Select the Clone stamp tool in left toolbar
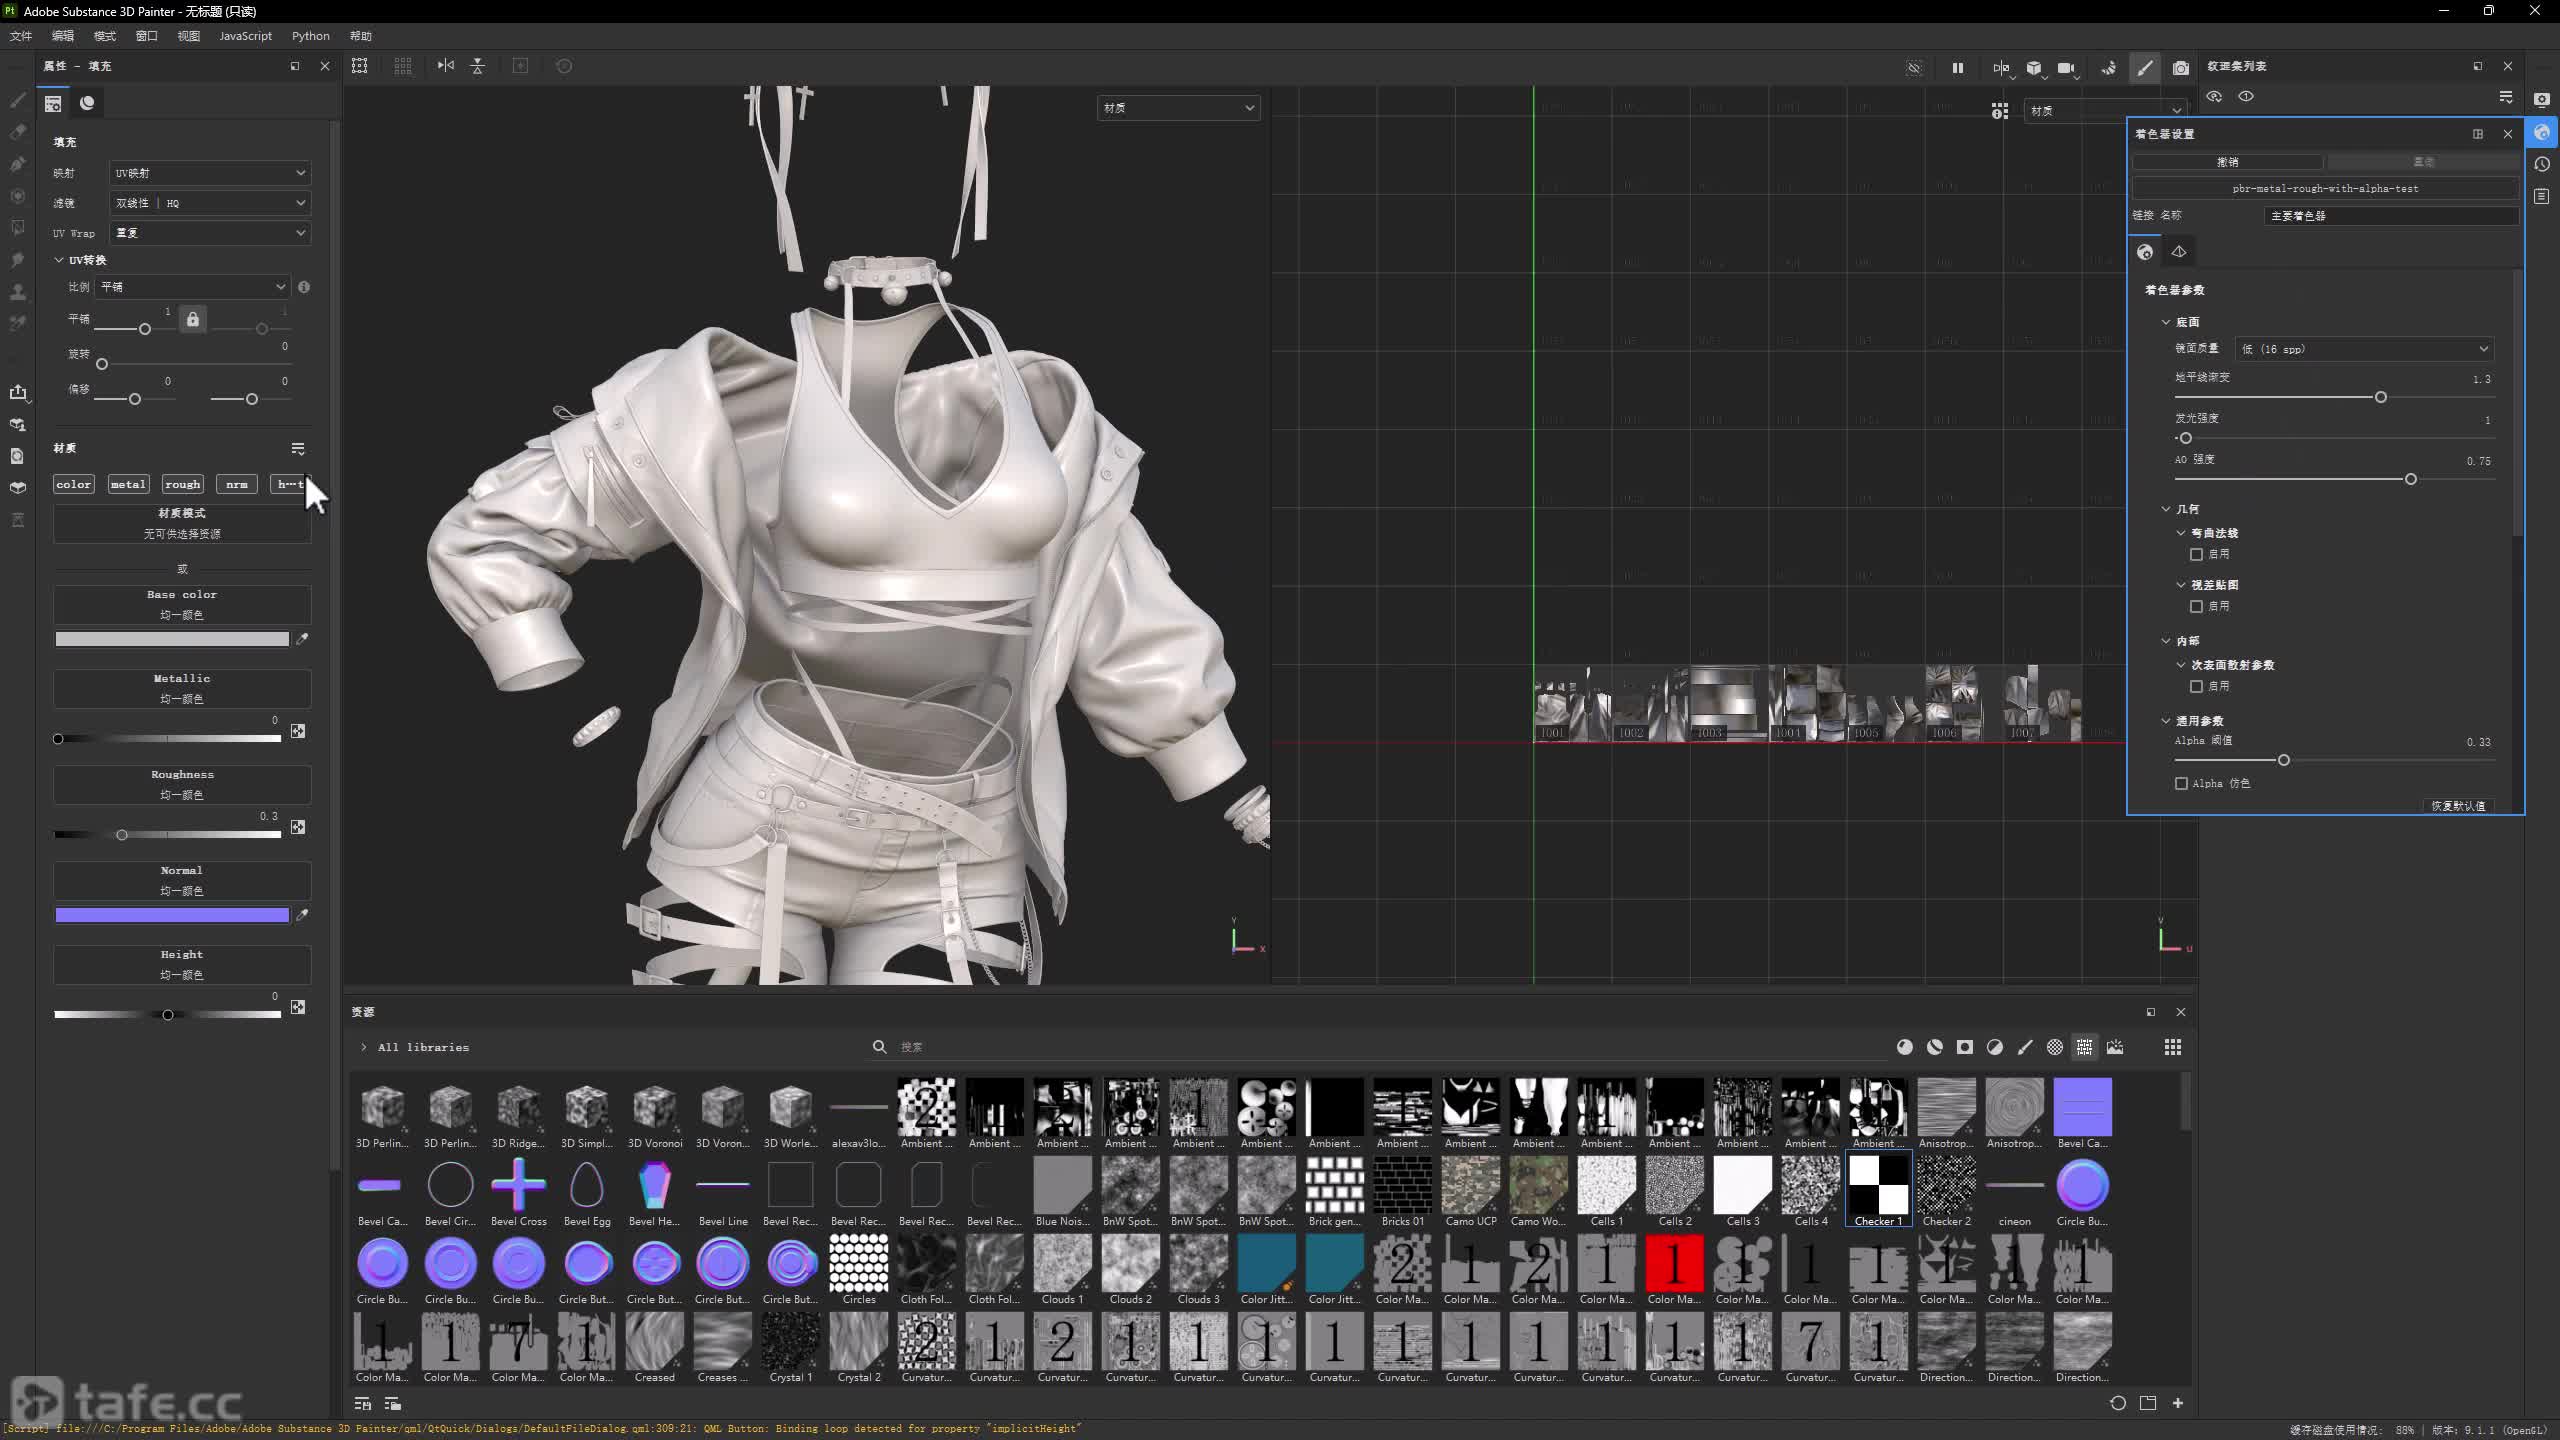This screenshot has height=1440, width=2560. tap(17, 292)
